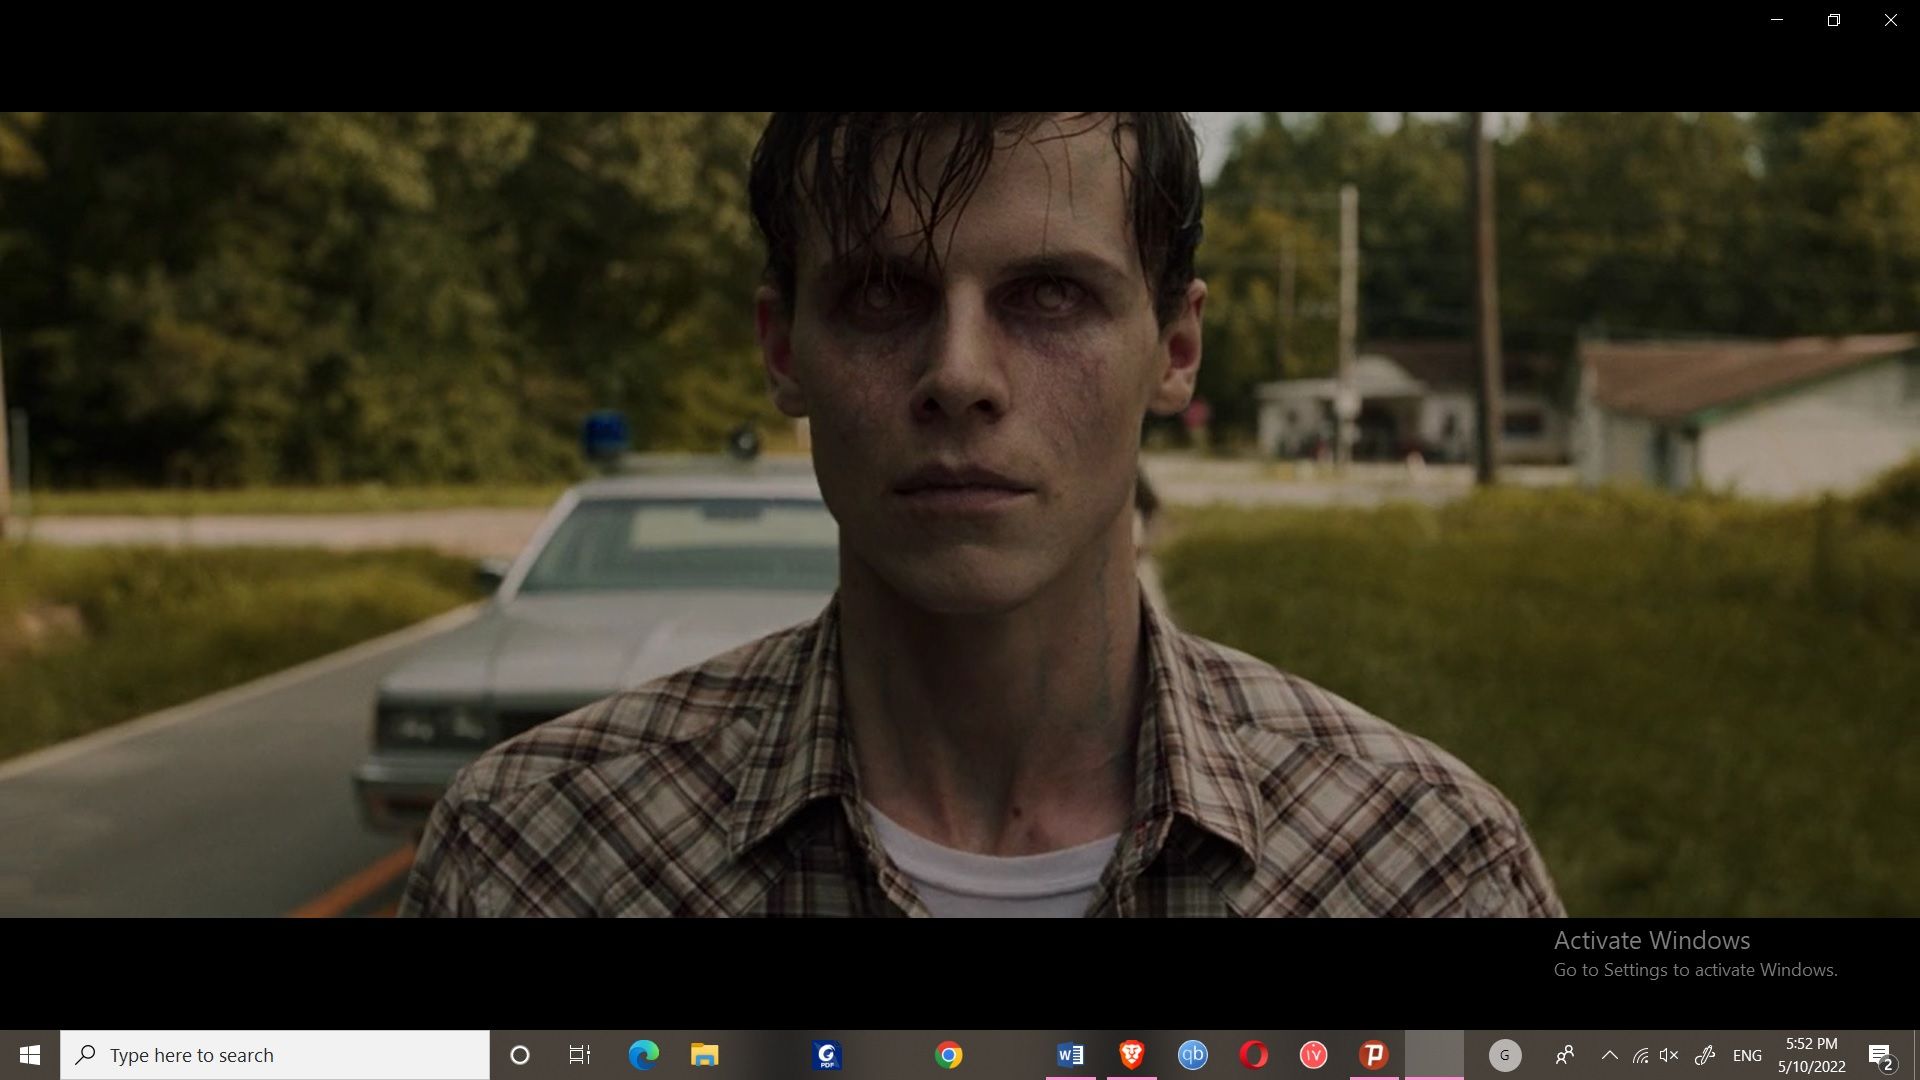The image size is (1920, 1080).
Task: Launch Microsoft Edge from taskbar
Action: [x=643, y=1055]
